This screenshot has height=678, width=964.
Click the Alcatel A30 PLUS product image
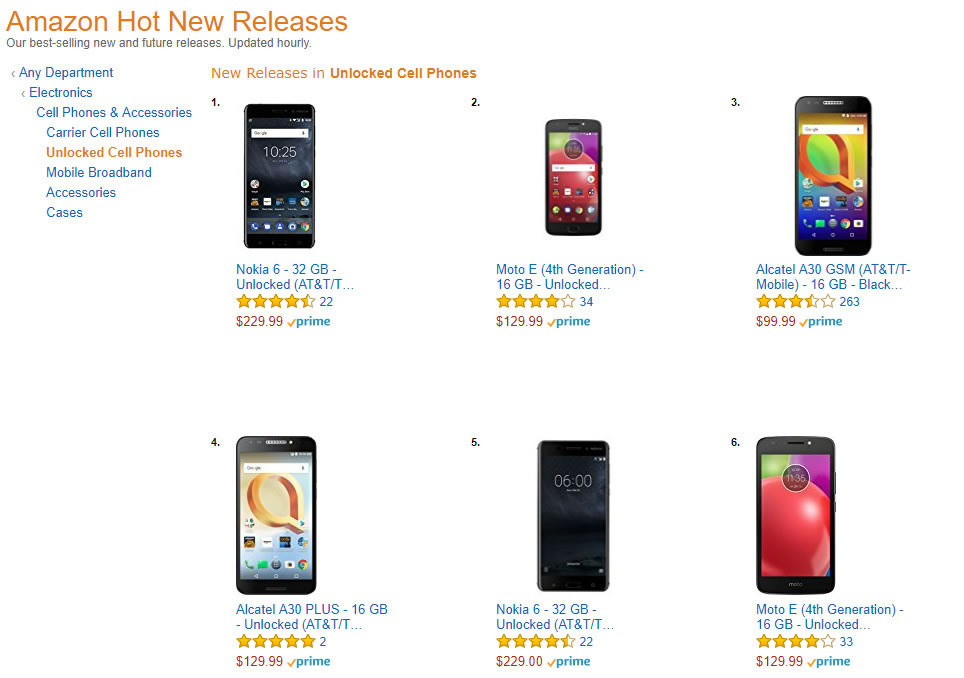277,515
